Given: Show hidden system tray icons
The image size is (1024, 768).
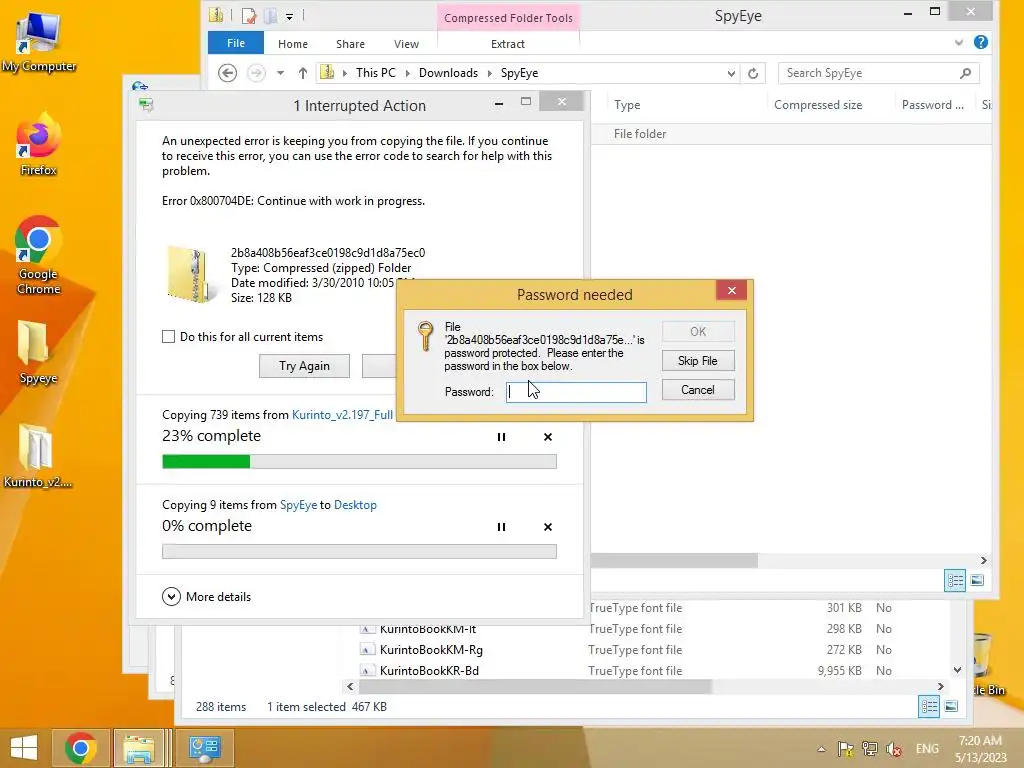Looking at the screenshot, I should [x=822, y=749].
